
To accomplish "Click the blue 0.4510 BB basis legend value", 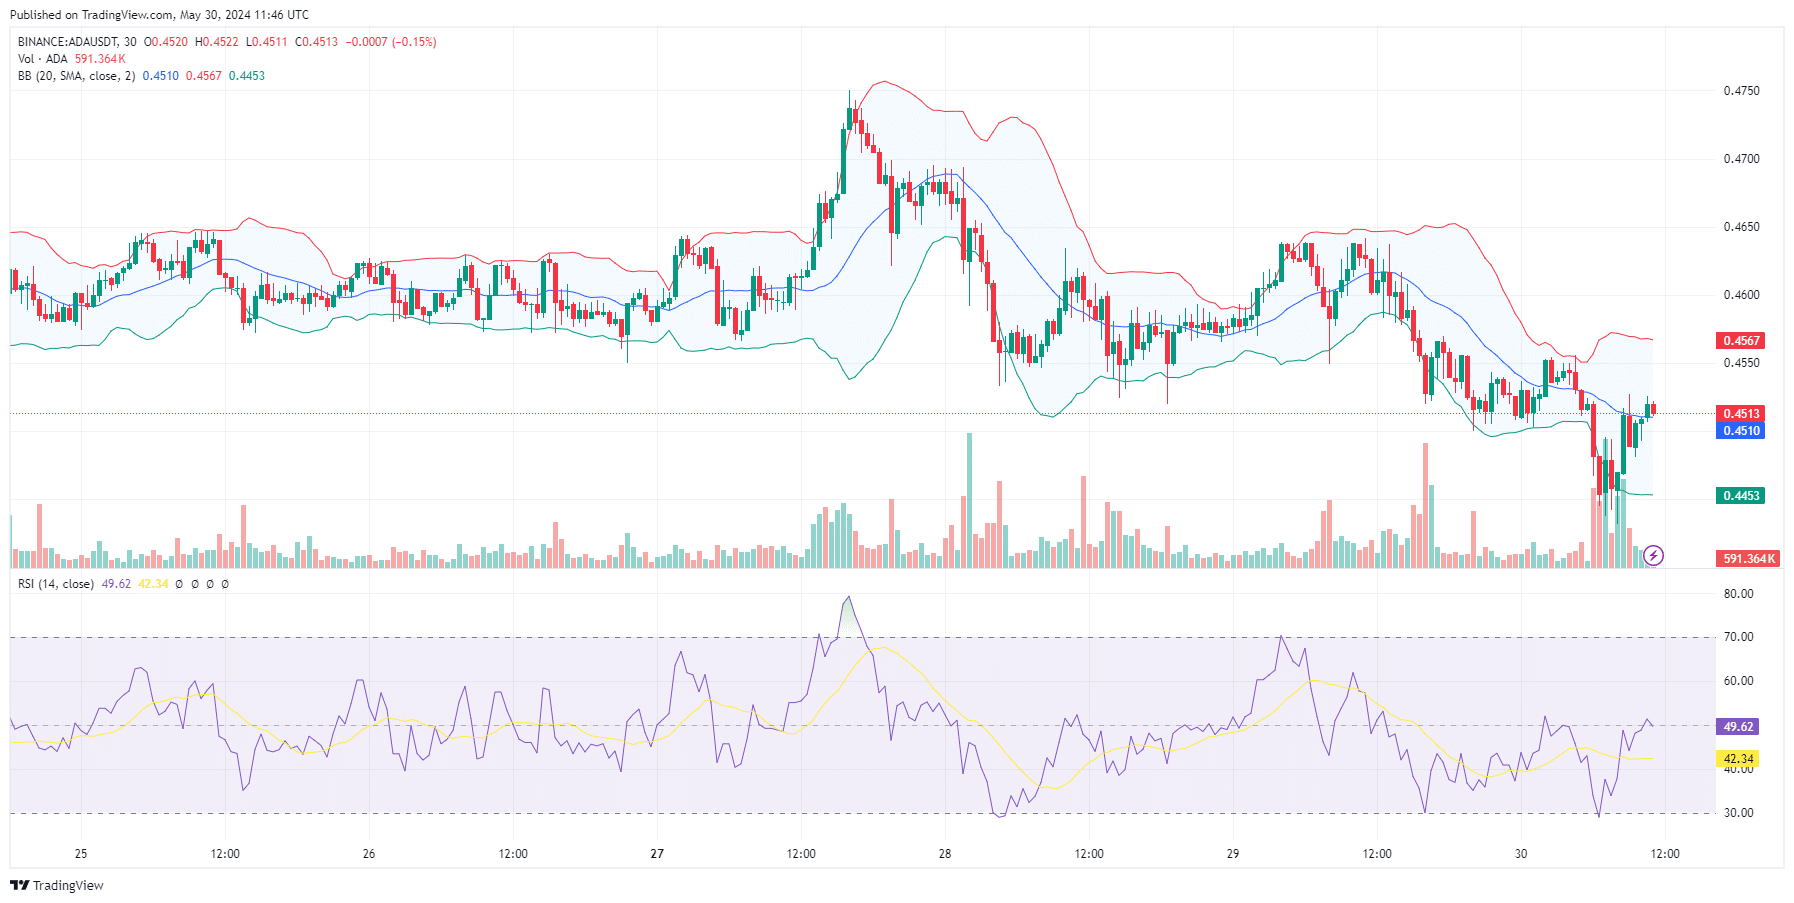I will point(161,76).
